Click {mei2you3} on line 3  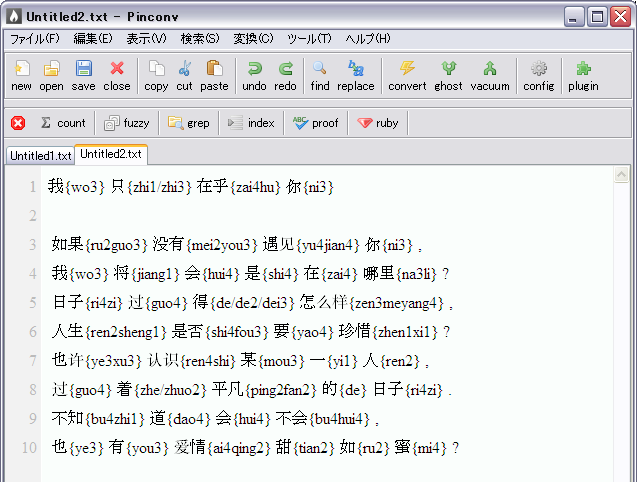pos(222,245)
